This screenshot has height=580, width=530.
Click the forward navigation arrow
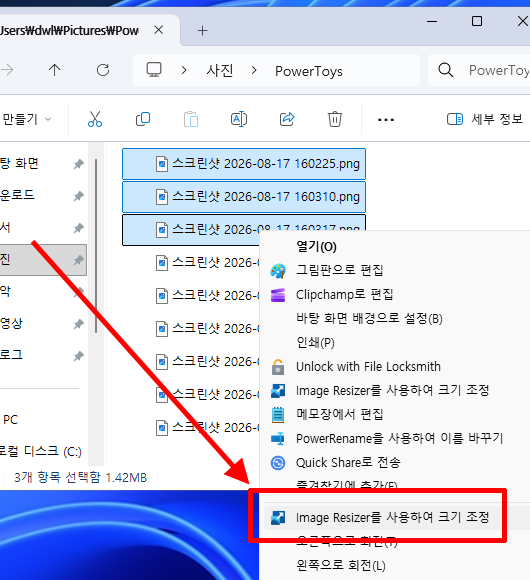[7, 70]
